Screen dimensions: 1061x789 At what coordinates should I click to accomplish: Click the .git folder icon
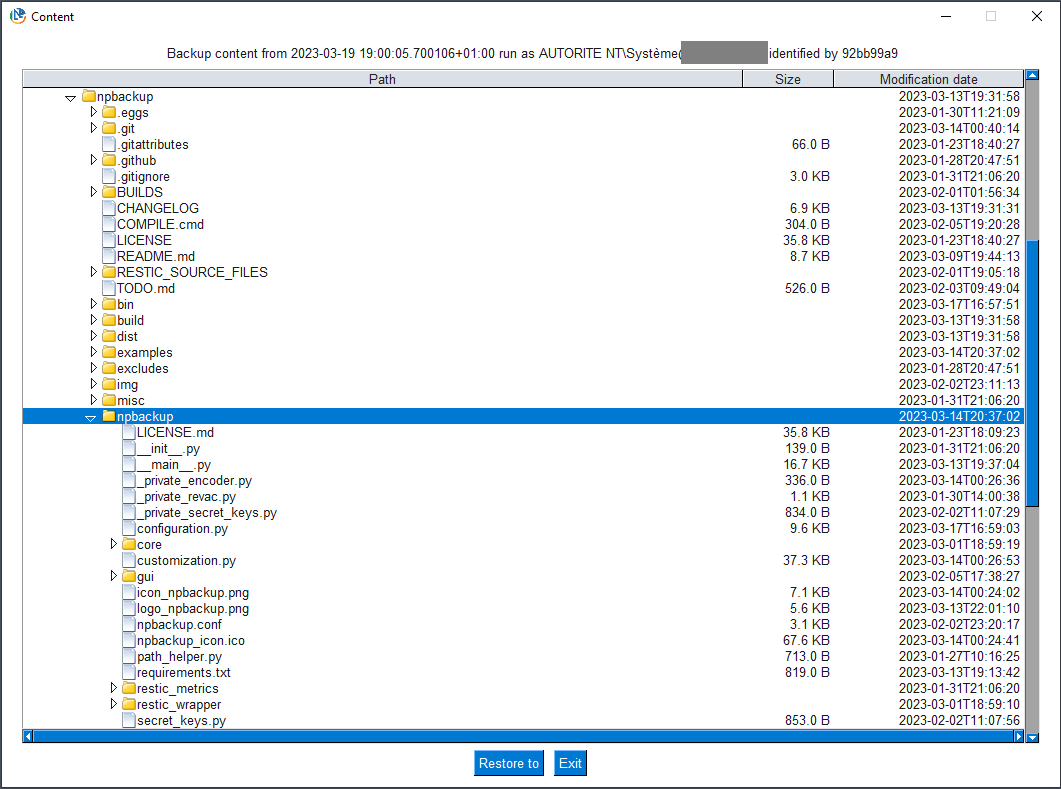point(109,128)
